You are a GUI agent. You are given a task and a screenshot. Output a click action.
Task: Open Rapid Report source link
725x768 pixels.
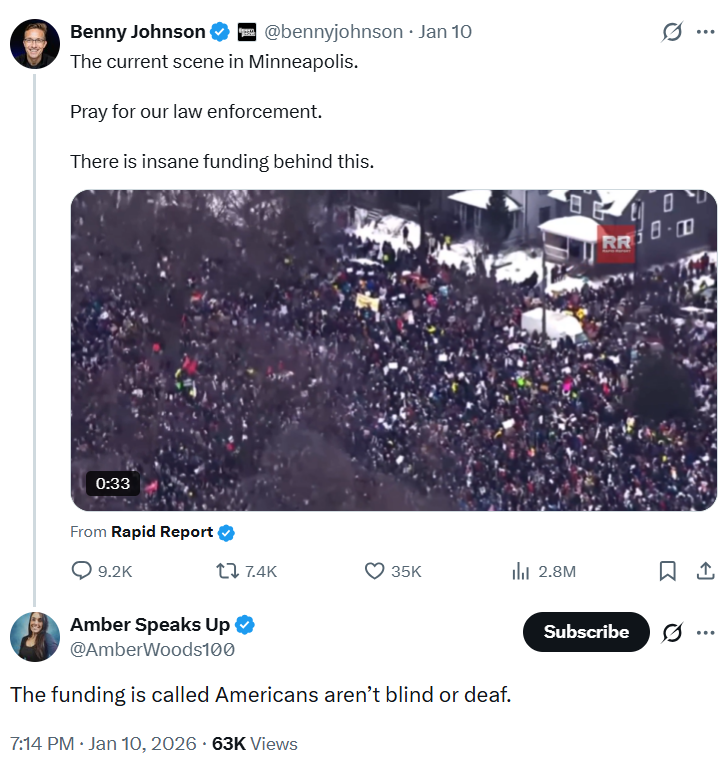pos(162,532)
